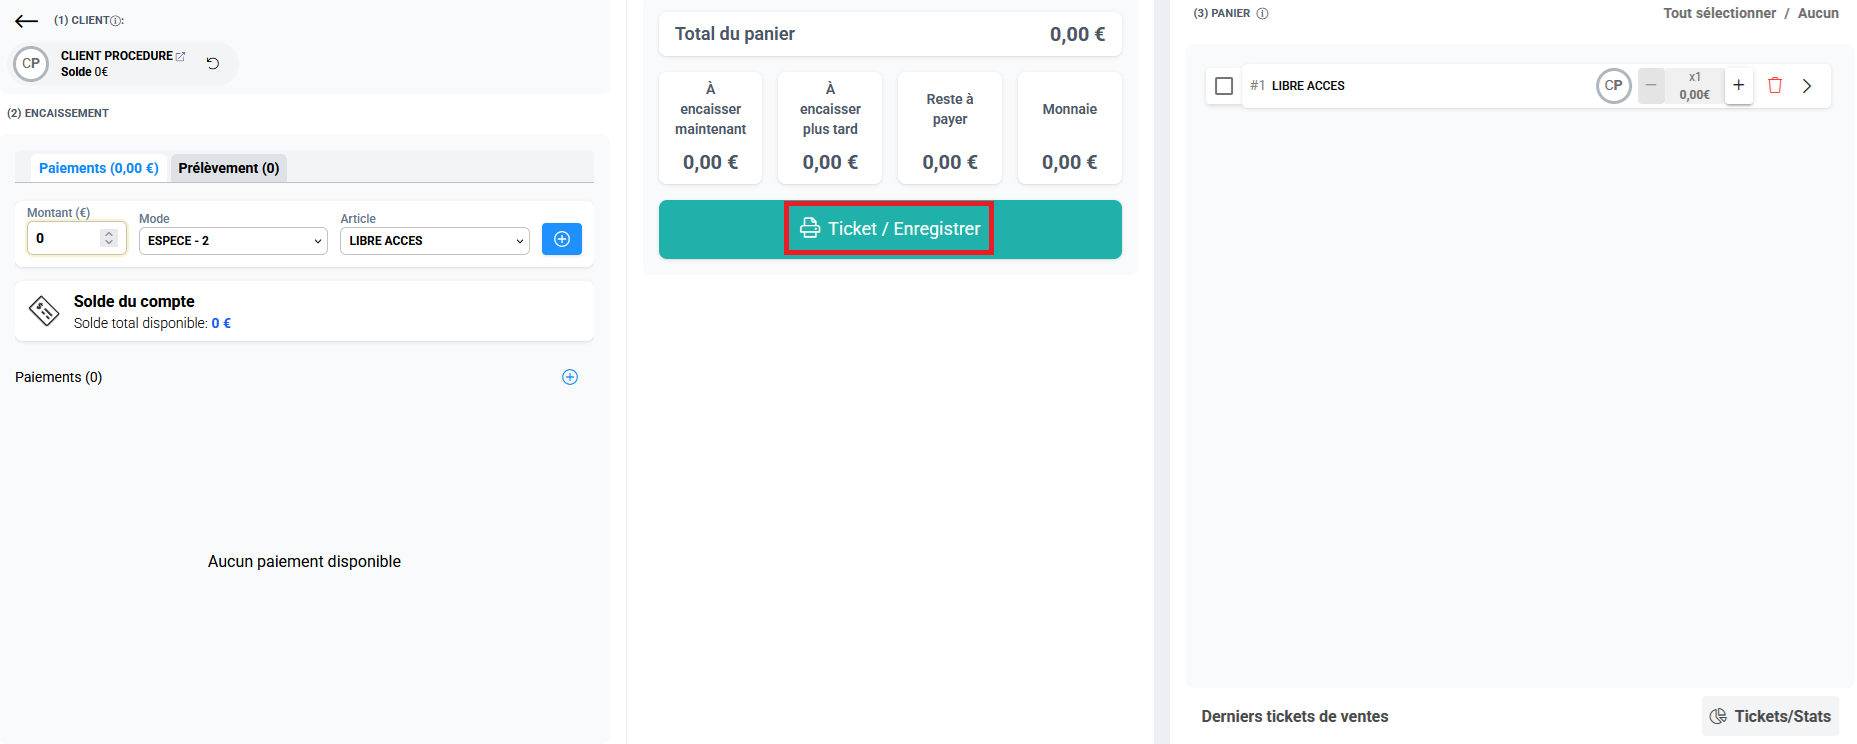Open CLIENT PROCEDURE external link icon
Viewport: 1857px width, 744px height.
pos(181,56)
